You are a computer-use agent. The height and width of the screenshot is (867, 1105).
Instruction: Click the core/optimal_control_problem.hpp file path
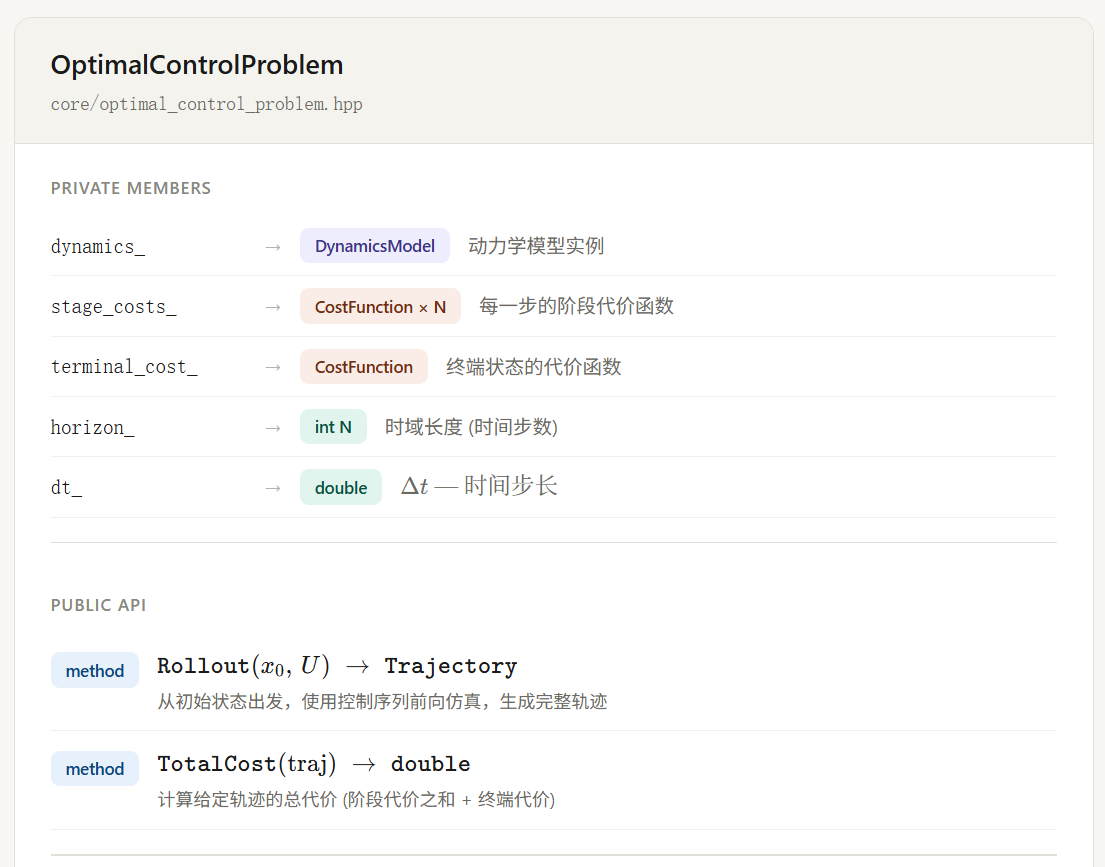pyautogui.click(x=206, y=104)
